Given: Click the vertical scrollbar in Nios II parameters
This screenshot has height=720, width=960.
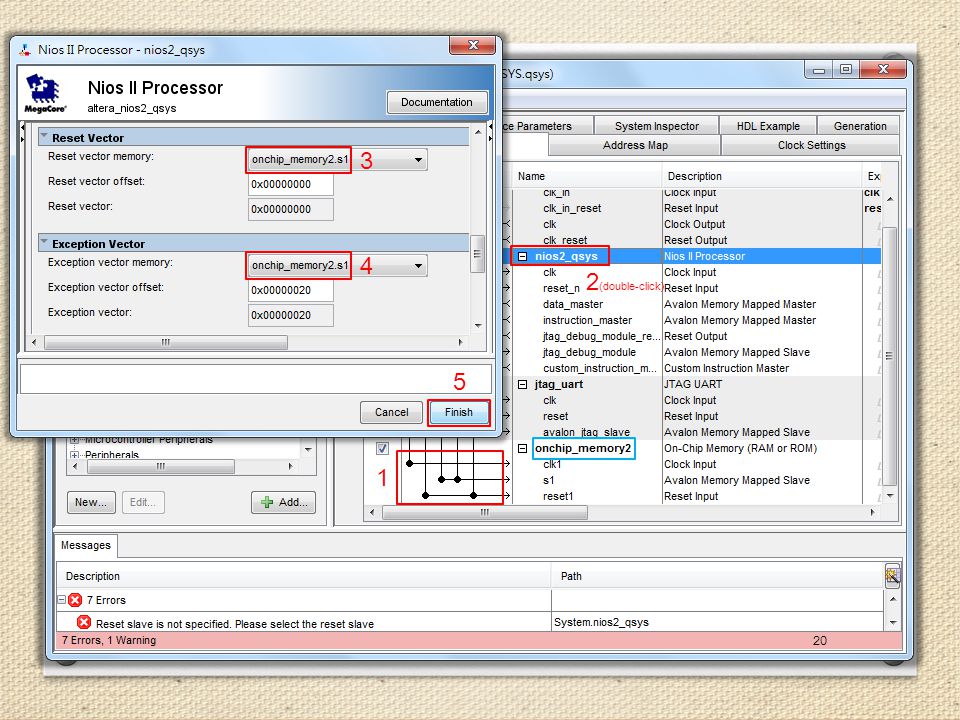Looking at the screenshot, I should (x=478, y=254).
